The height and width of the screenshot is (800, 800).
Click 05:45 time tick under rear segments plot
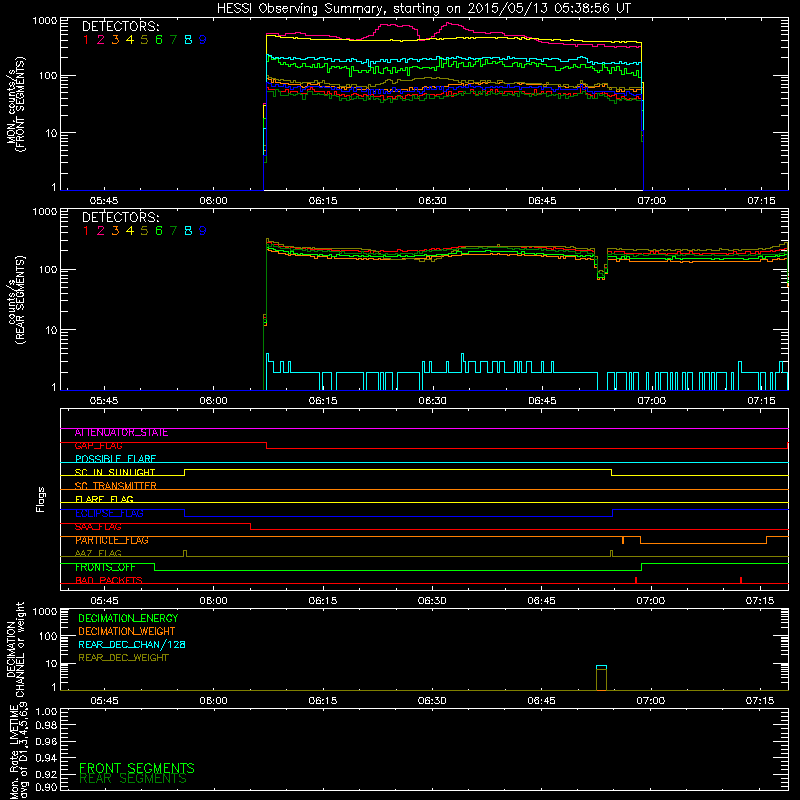pos(104,401)
